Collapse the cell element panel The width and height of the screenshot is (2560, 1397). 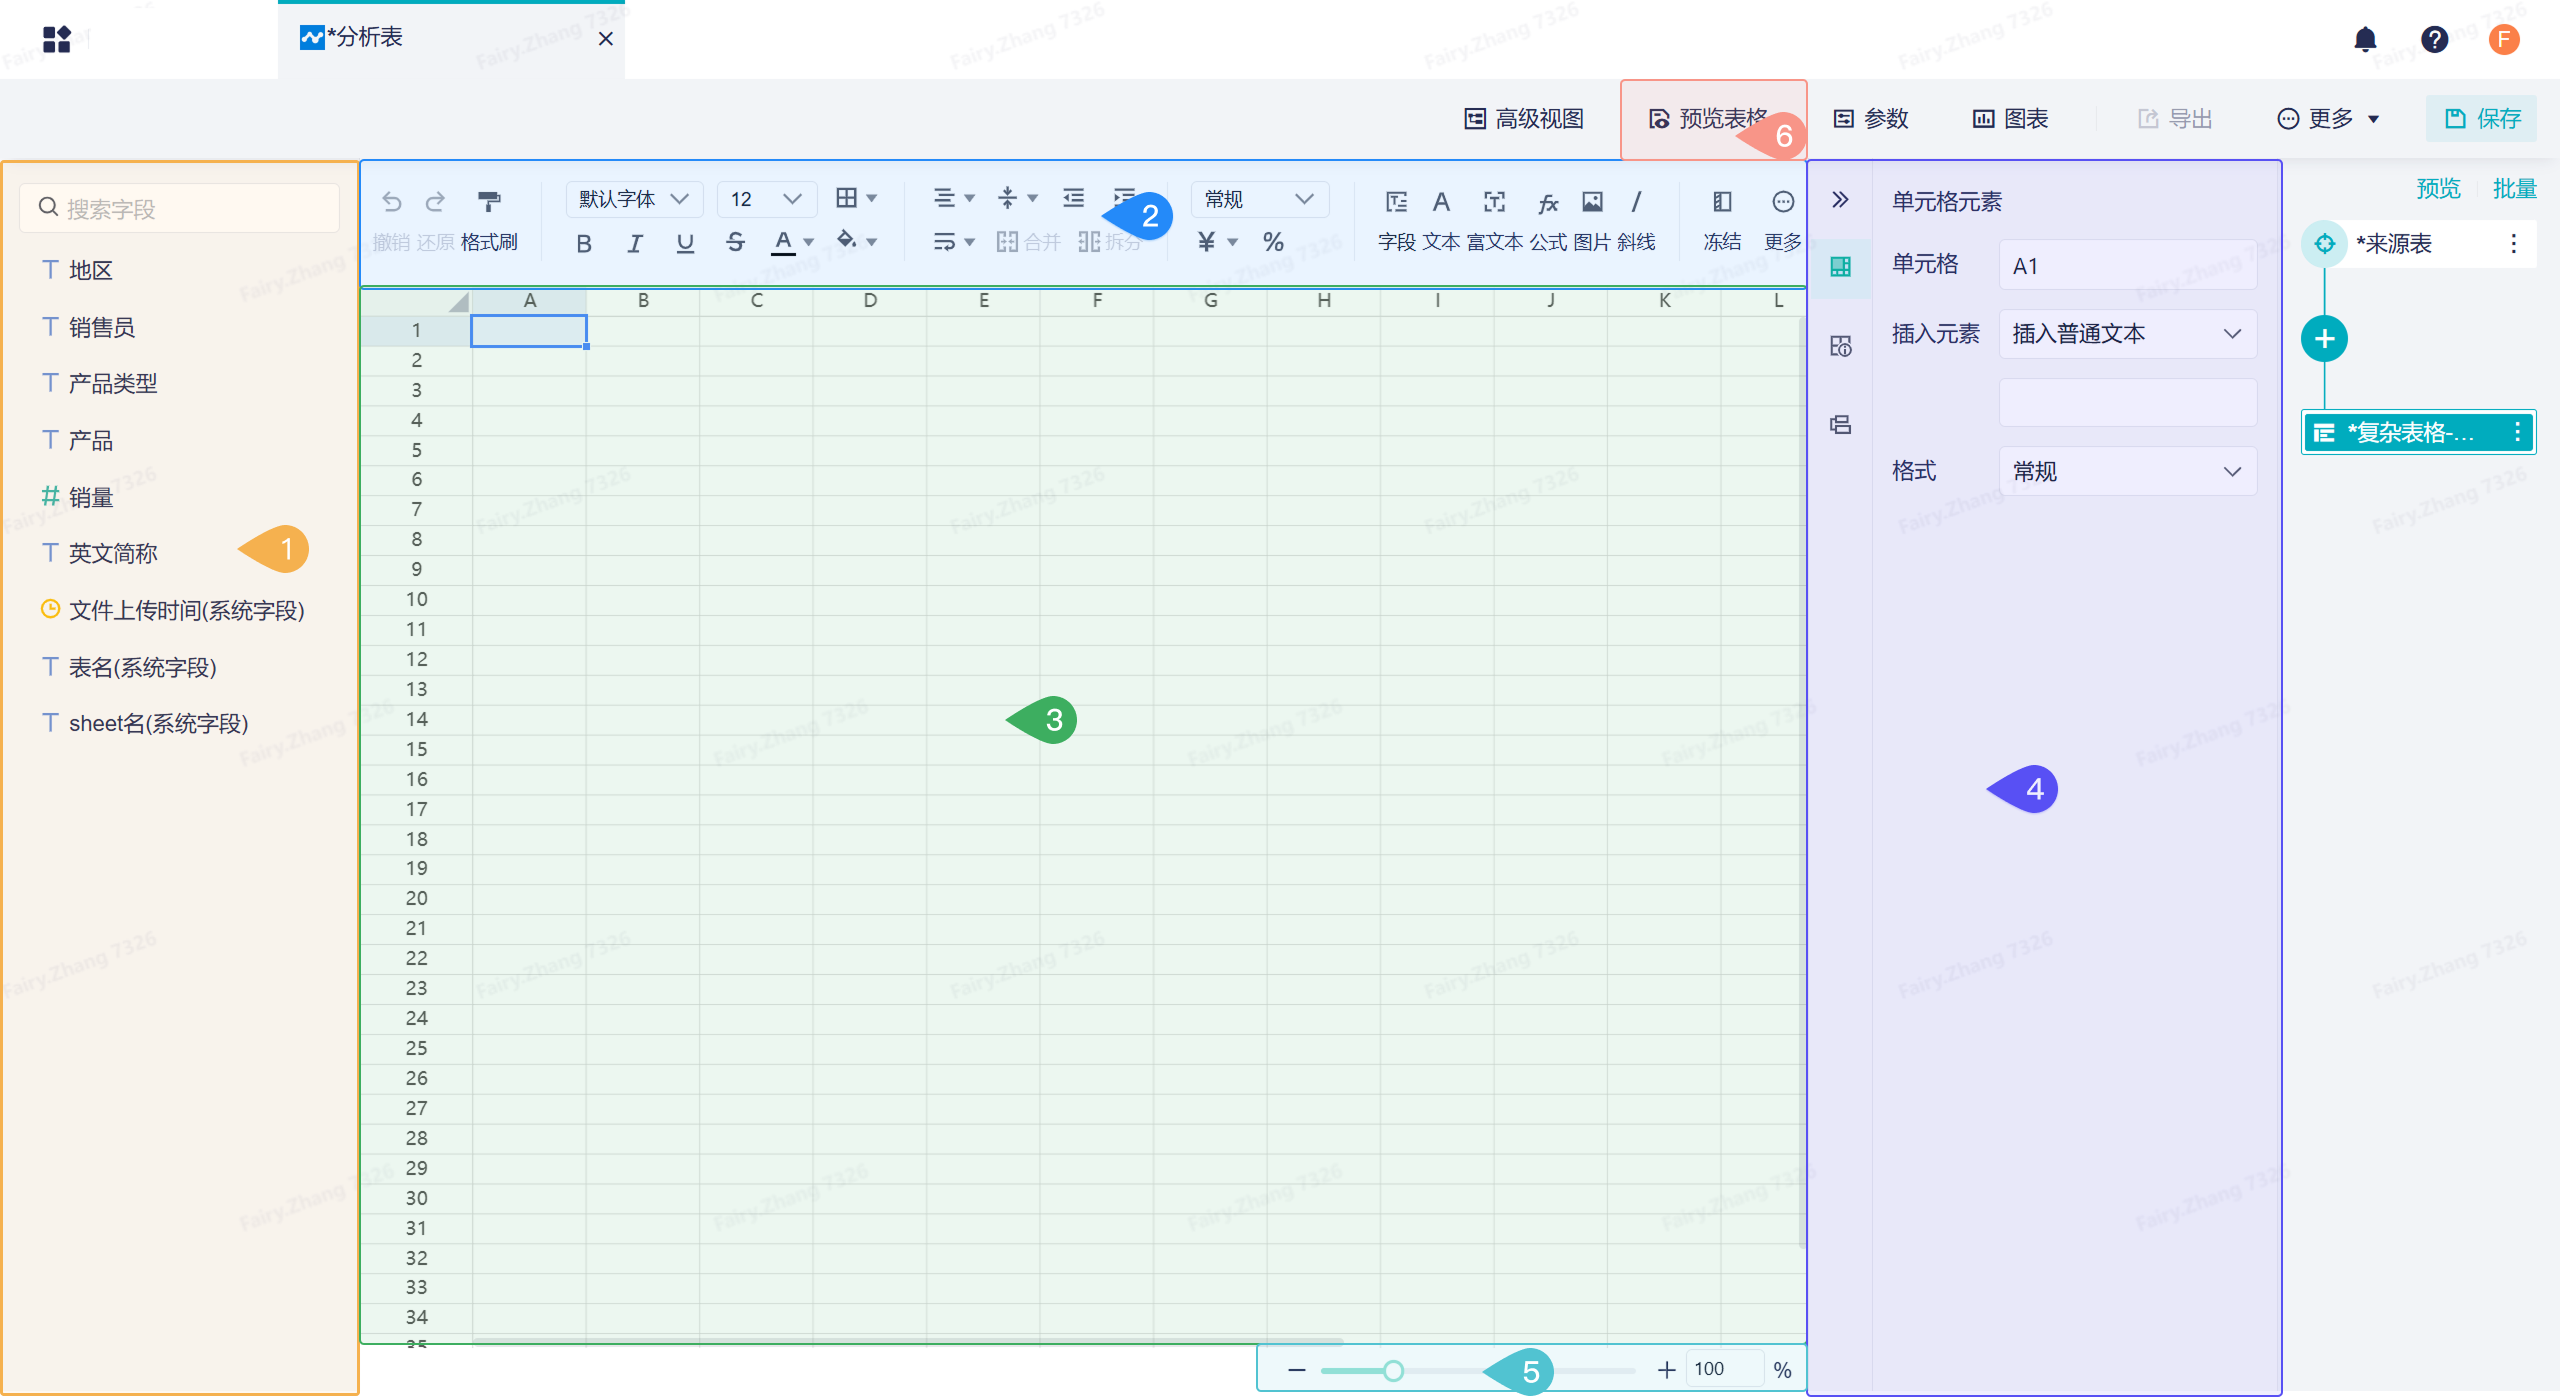click(x=1840, y=200)
